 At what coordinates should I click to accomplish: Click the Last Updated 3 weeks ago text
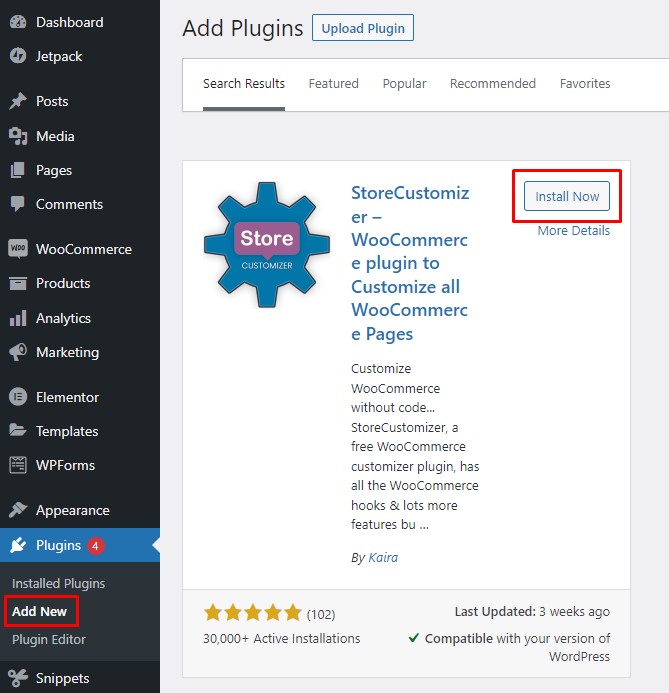pyautogui.click(x=532, y=612)
